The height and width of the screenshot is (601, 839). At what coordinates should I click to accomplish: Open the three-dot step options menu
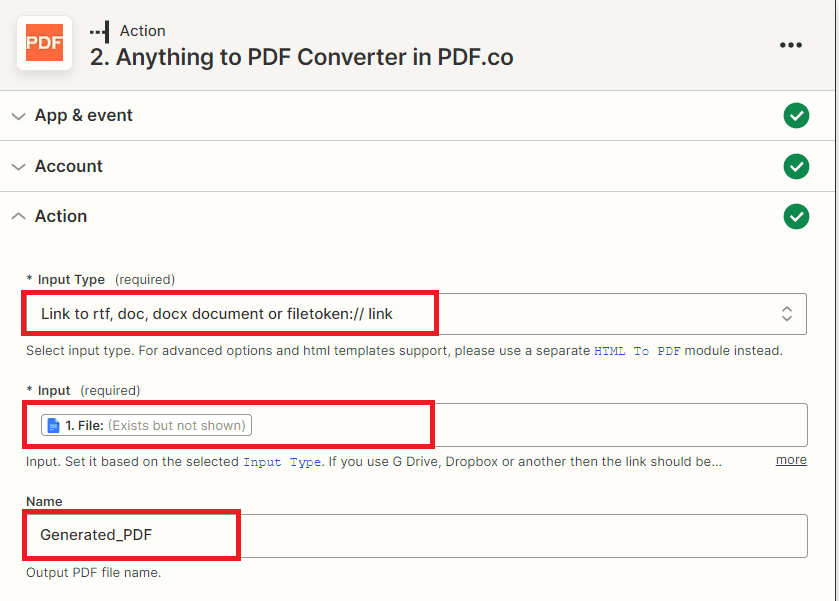pos(791,45)
